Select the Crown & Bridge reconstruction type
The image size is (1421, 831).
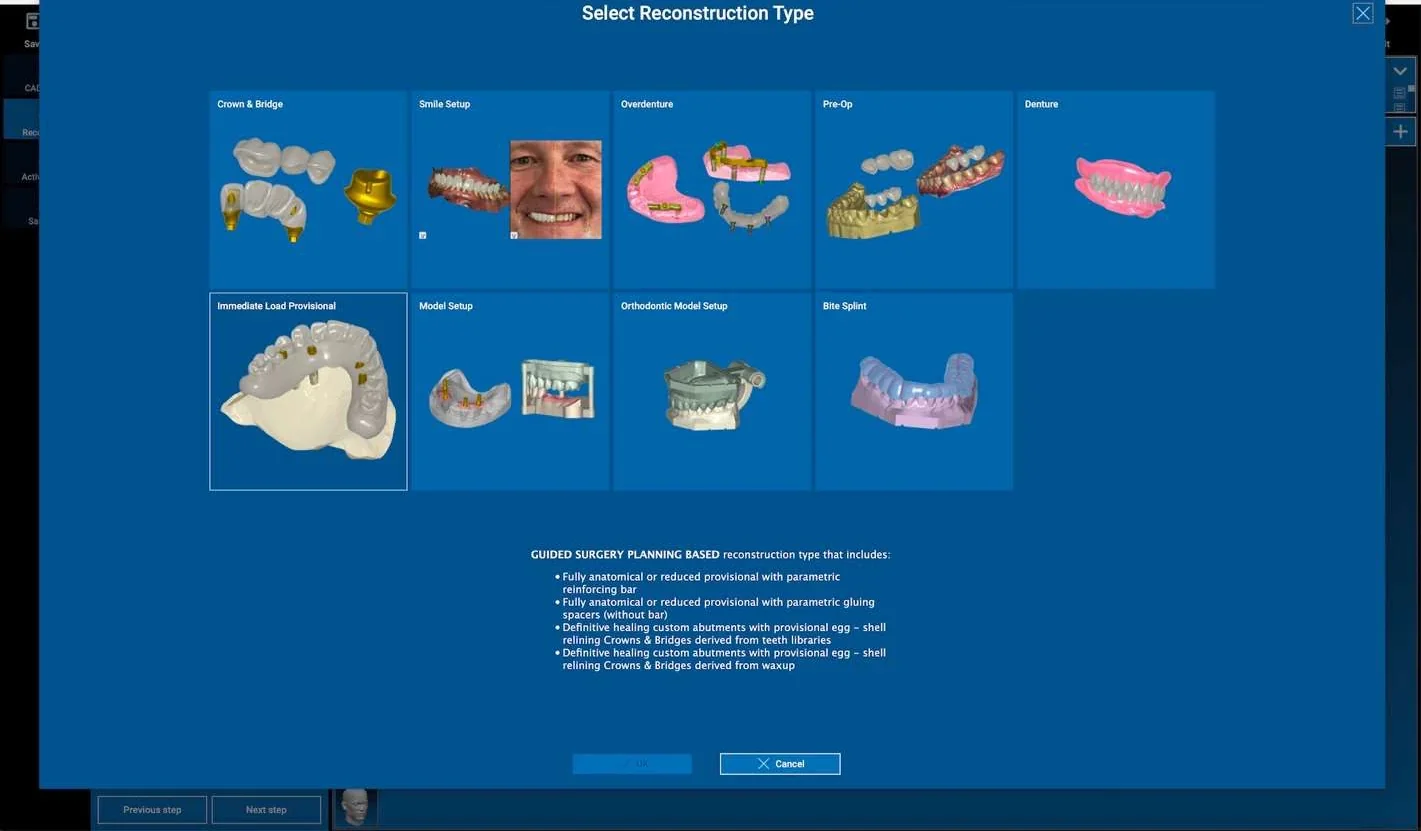308,190
